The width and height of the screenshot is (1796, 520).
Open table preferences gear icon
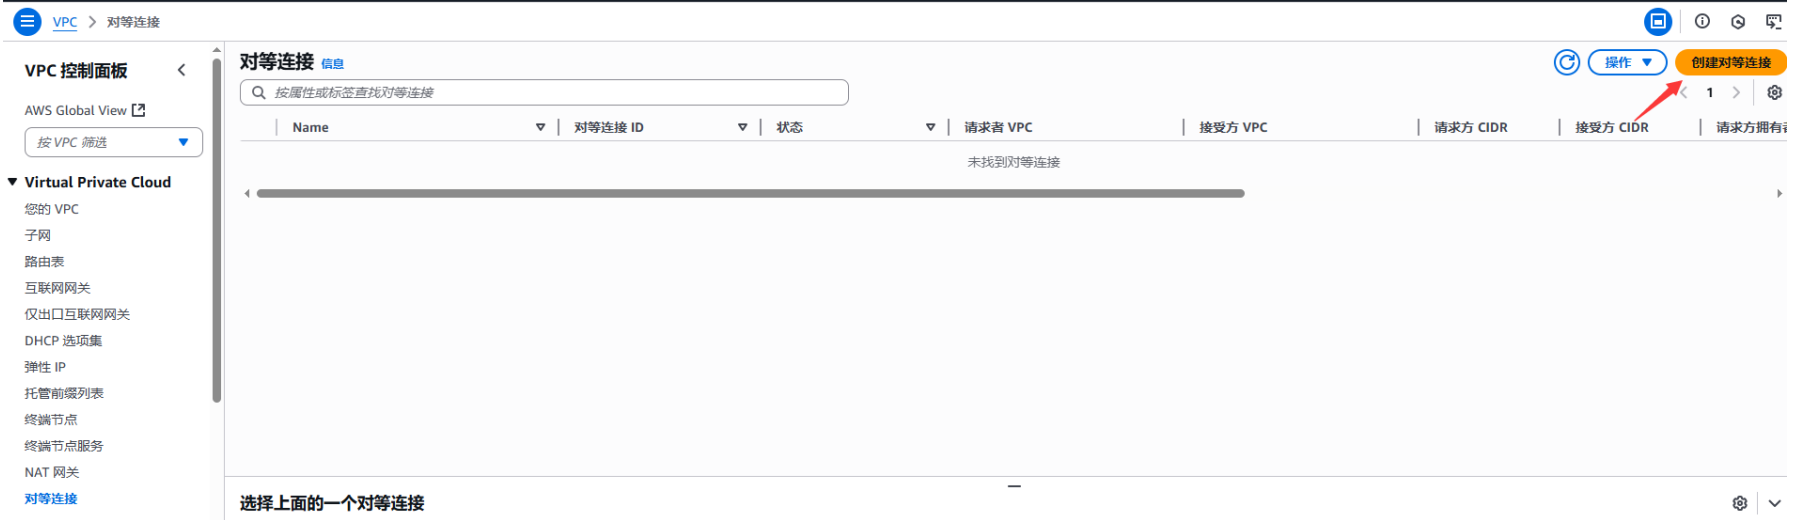[1774, 92]
